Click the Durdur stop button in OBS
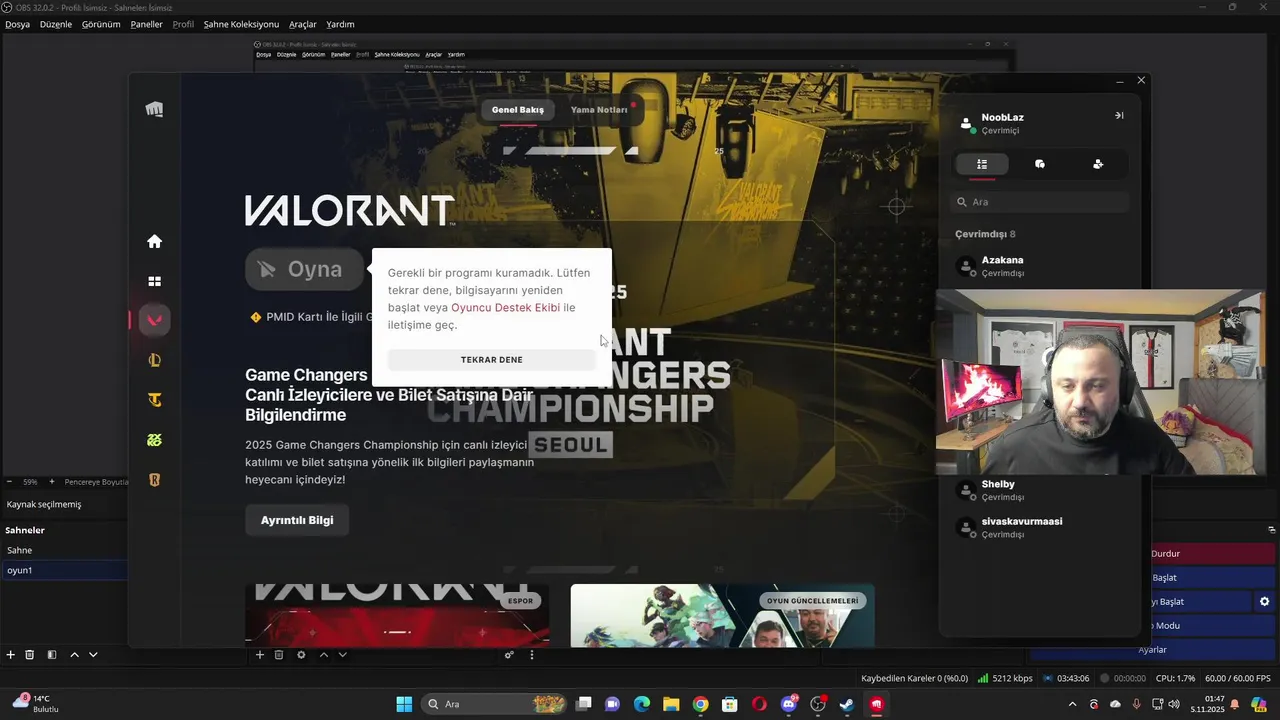 1213,553
